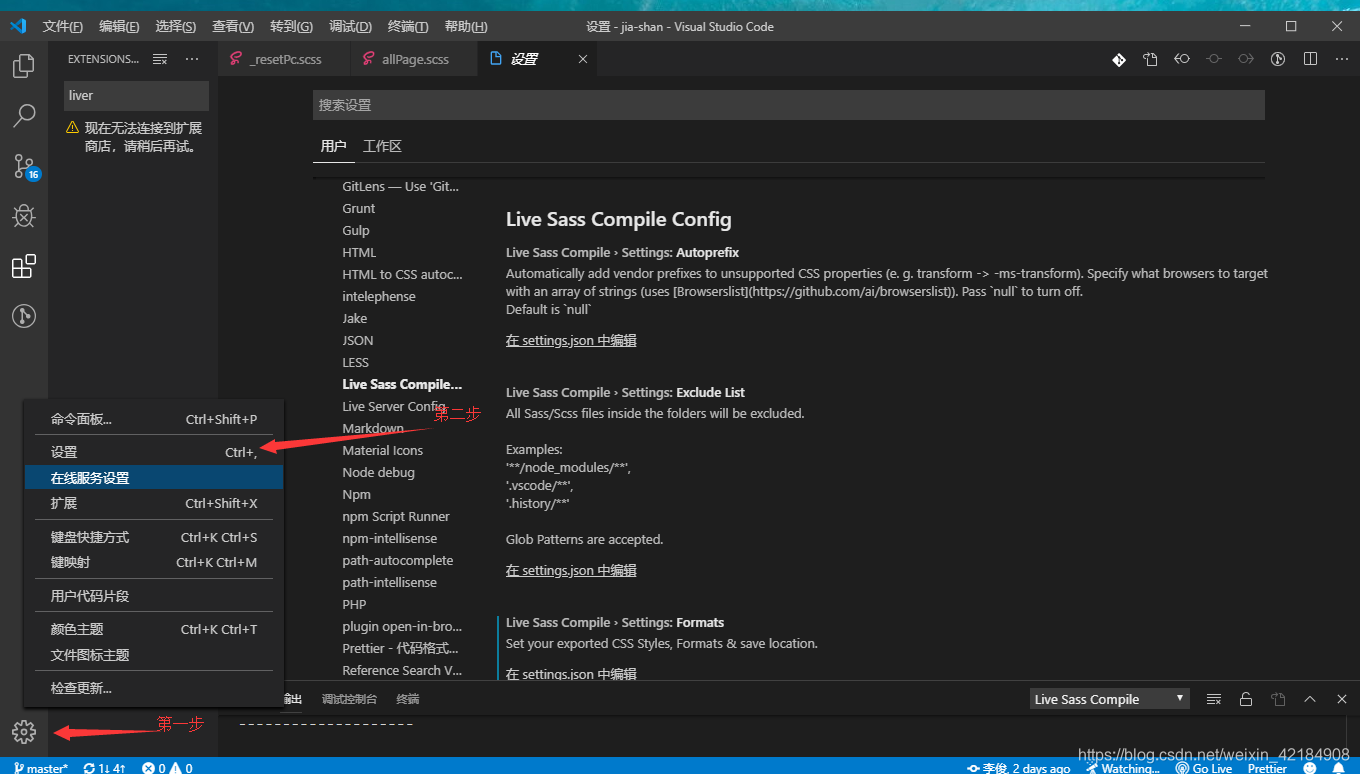Select npm Script Runner in settings tree
The height and width of the screenshot is (774, 1360).
tap(396, 516)
